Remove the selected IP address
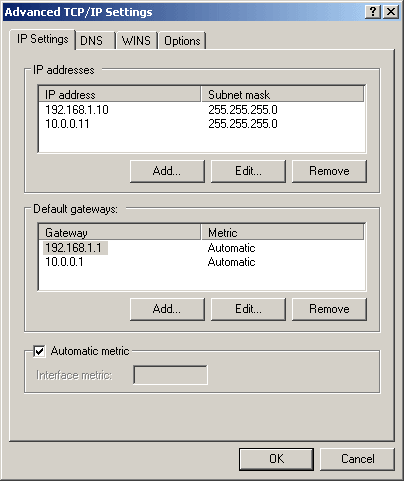Screen dimensions: 404x481 coord(329,171)
